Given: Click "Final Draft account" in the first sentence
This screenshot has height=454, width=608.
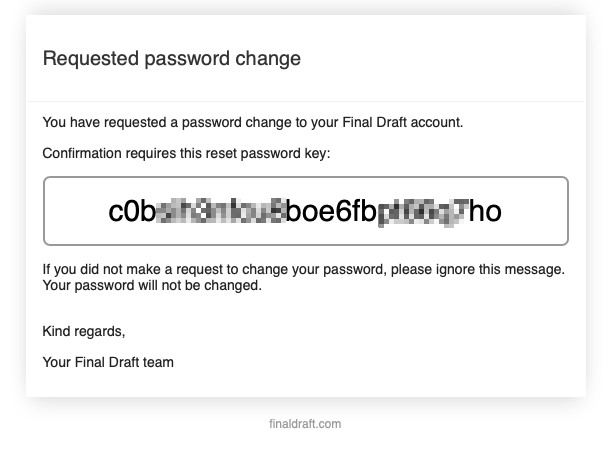Looking at the screenshot, I should pyautogui.click(x=402, y=123).
